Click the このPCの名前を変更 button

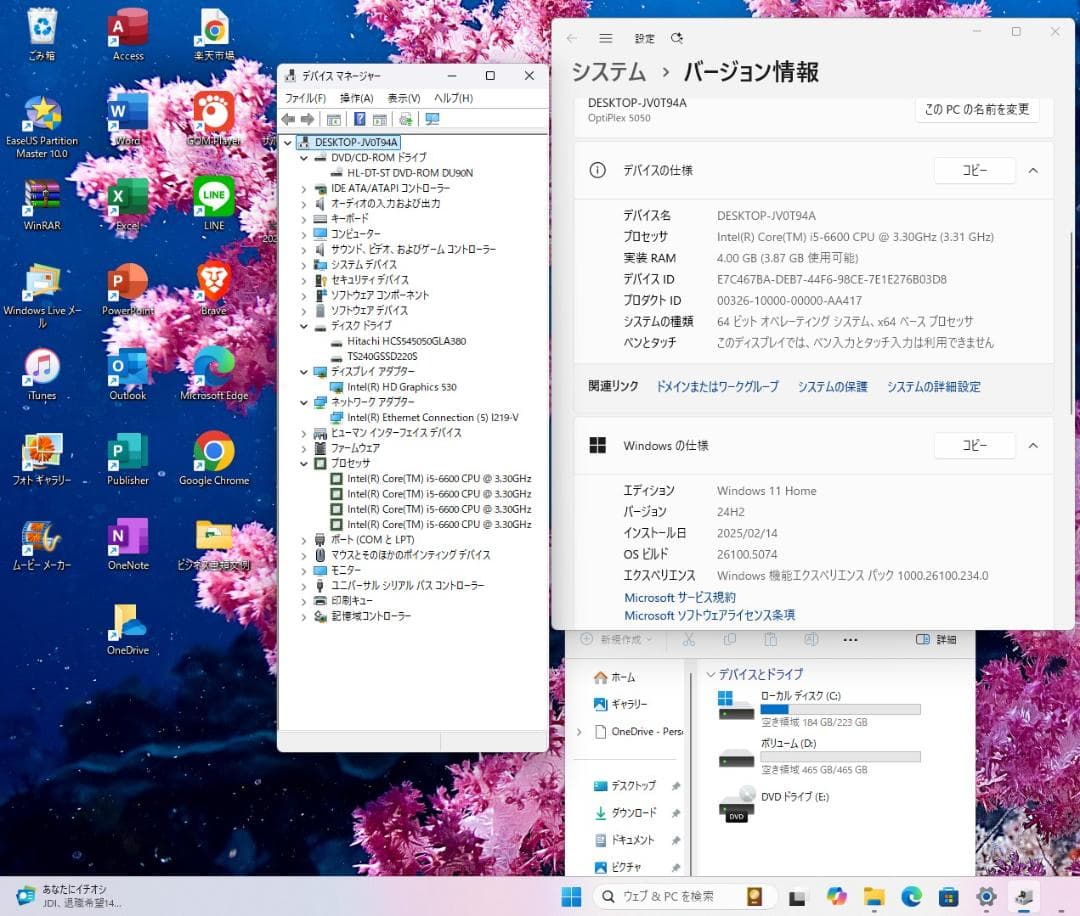977,110
